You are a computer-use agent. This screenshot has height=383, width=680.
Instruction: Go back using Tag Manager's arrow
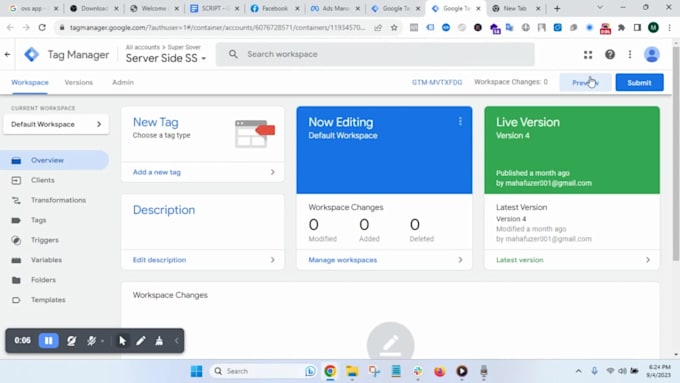pos(7,55)
